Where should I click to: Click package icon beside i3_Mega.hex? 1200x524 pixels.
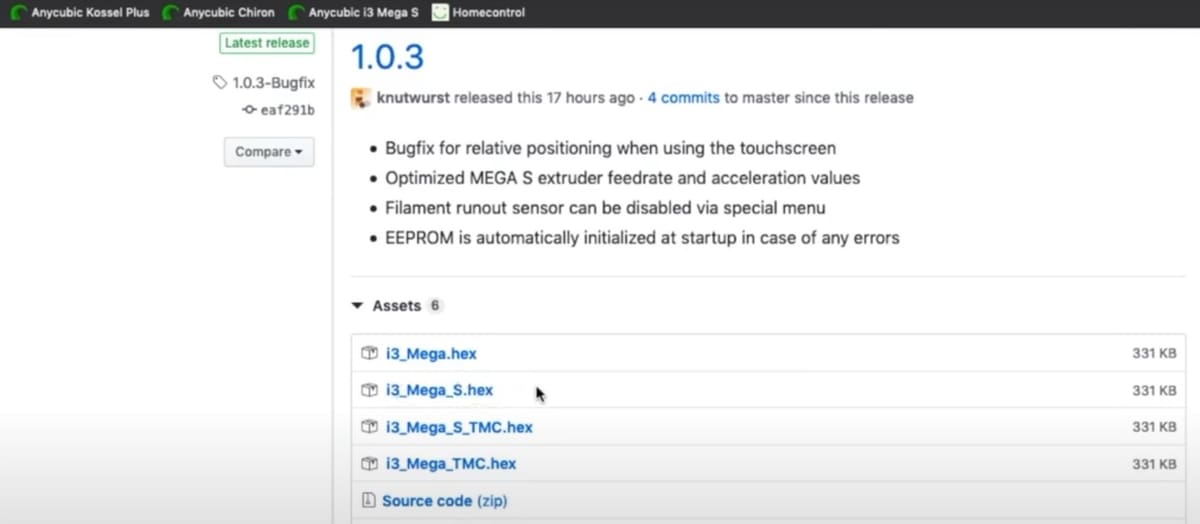369,353
